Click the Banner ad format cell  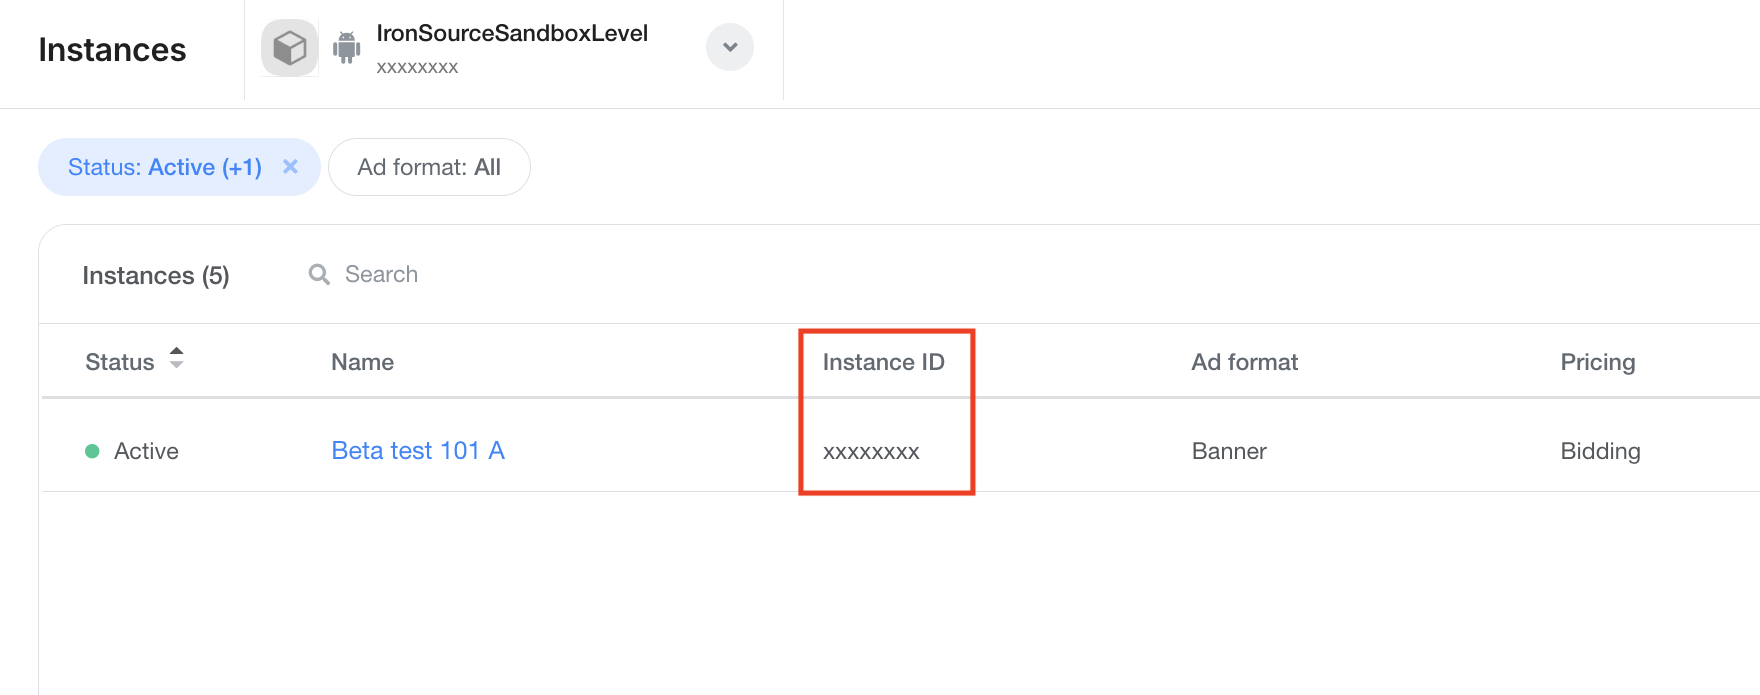(x=1229, y=451)
